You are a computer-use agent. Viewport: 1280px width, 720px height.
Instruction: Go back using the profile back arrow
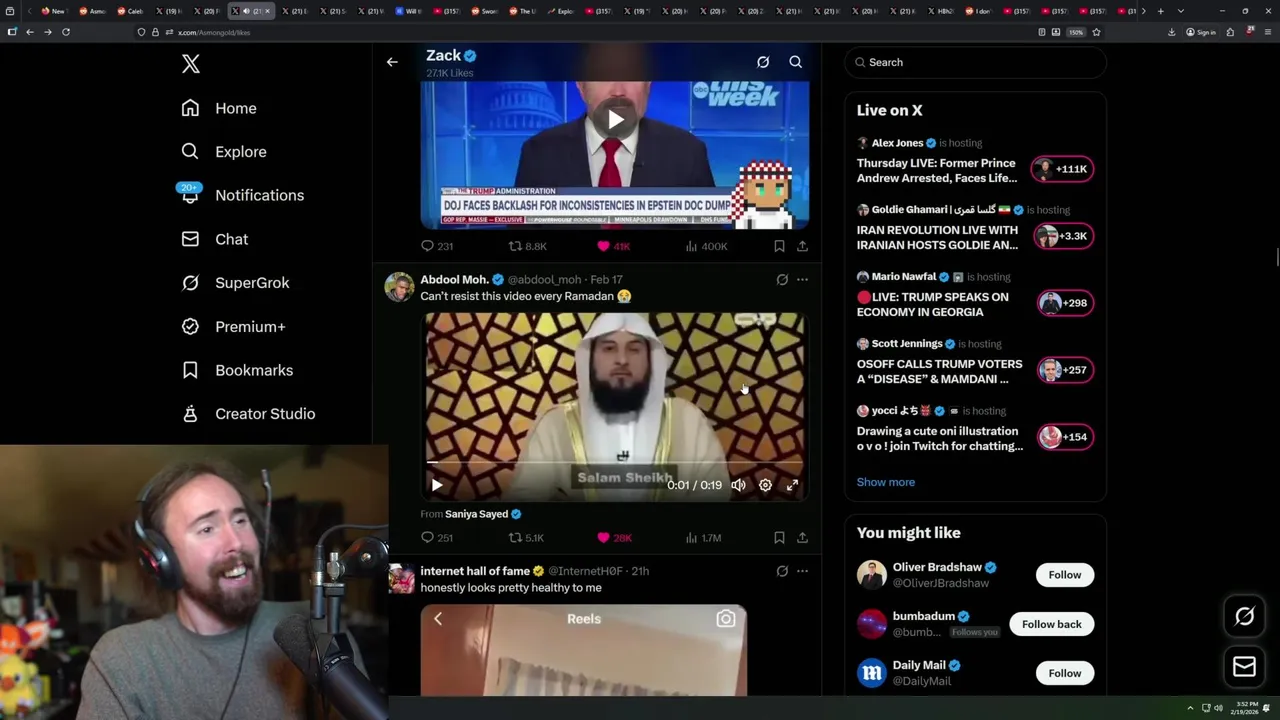click(x=392, y=62)
